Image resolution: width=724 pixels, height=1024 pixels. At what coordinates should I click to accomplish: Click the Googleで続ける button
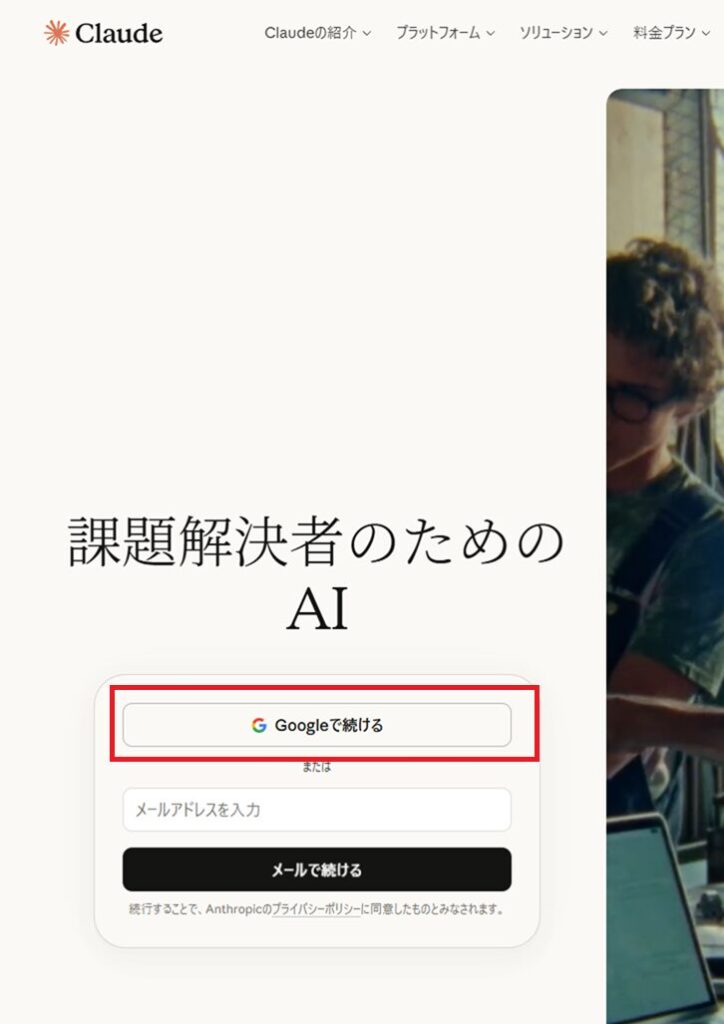pos(317,725)
